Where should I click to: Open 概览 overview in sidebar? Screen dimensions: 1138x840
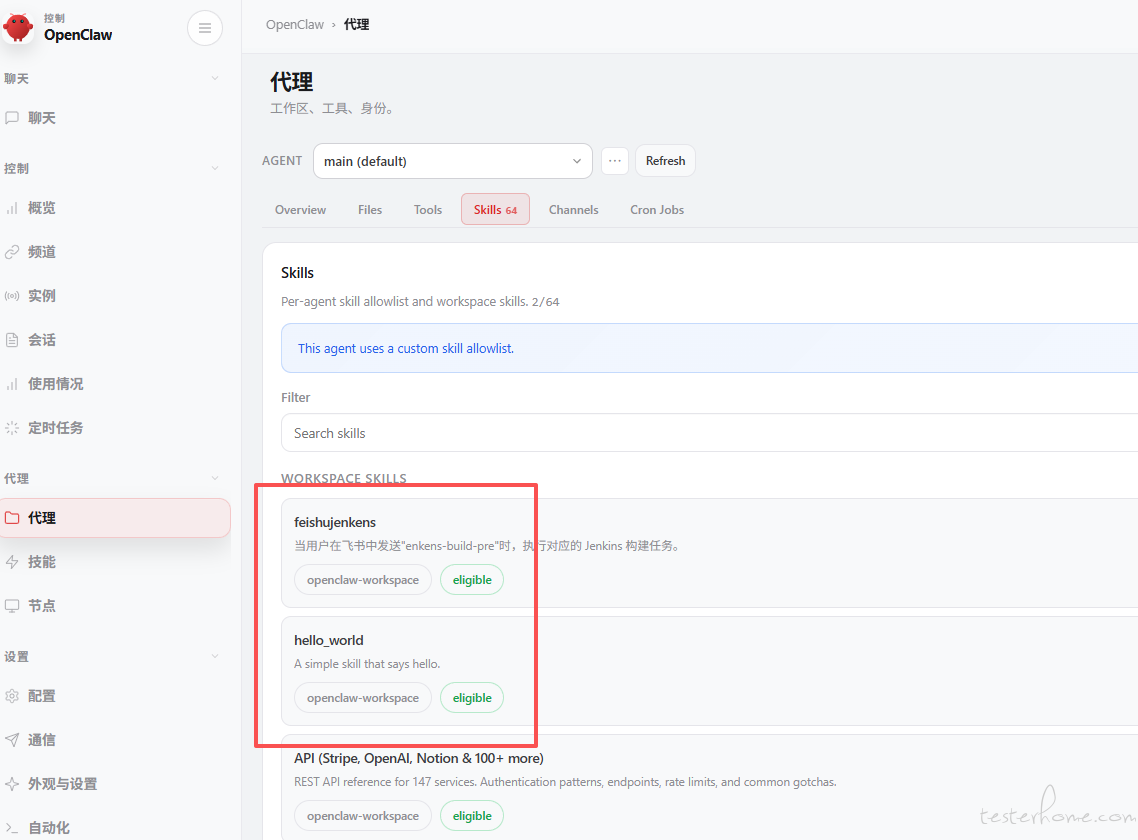42,208
